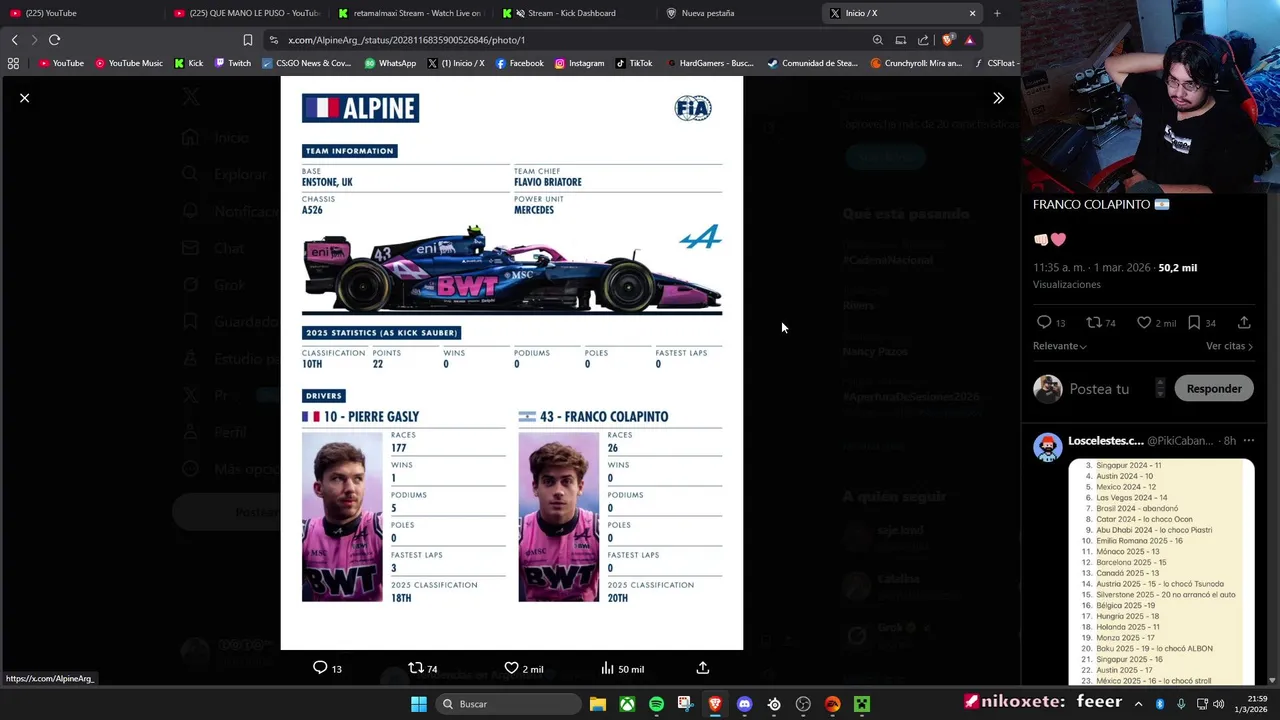
Task: Open a new browser tab
Action: tap(997, 13)
